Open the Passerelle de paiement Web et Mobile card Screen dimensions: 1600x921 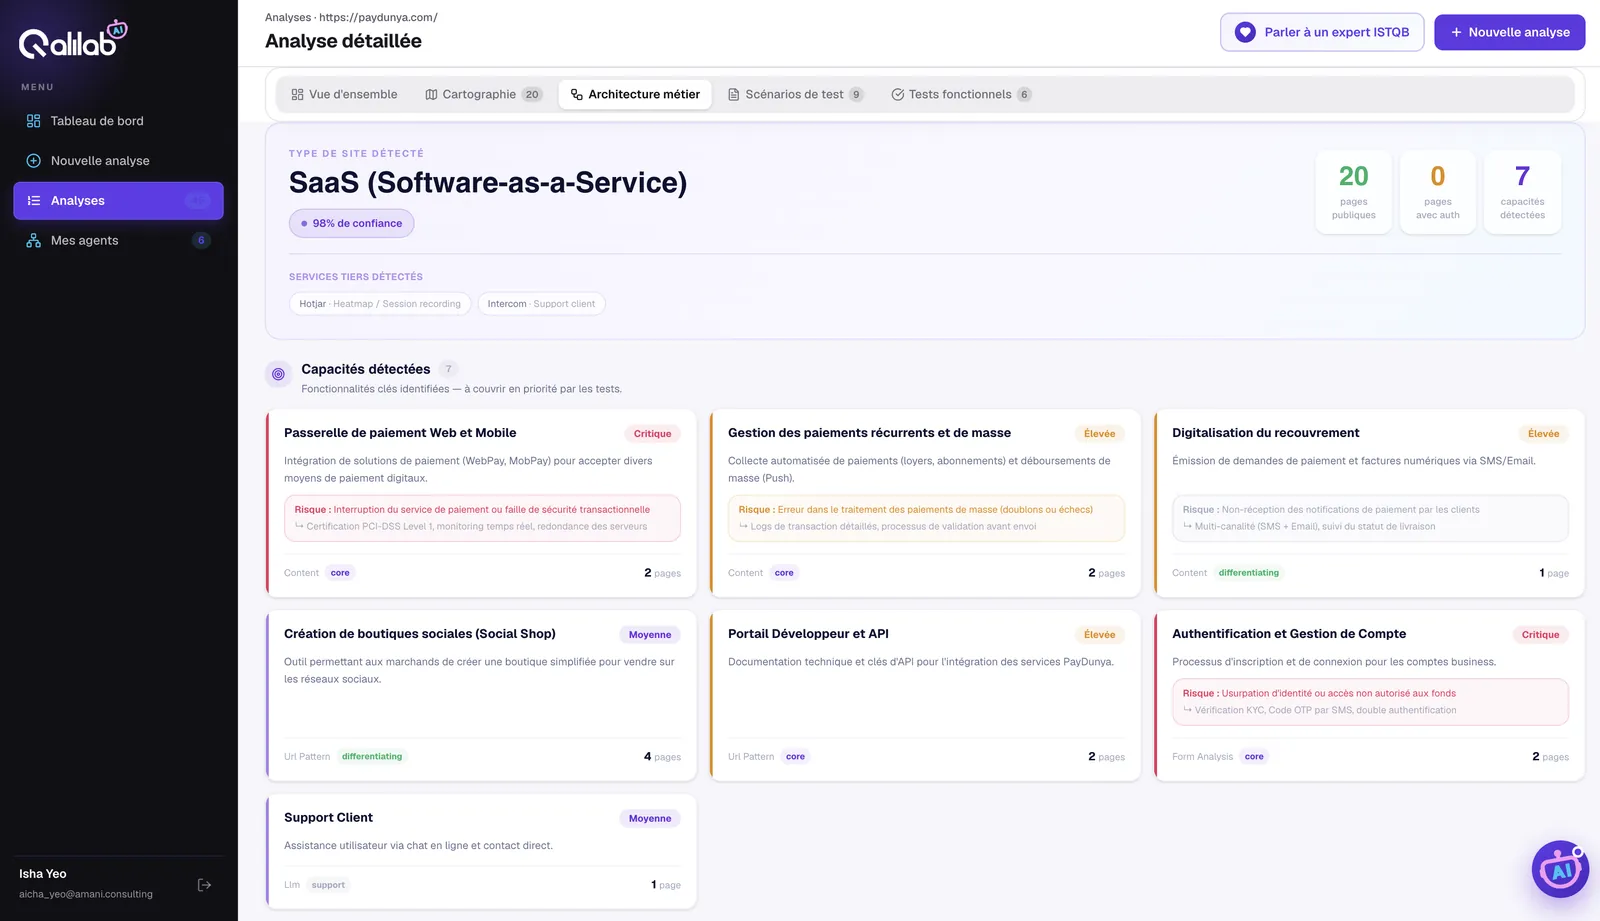(x=481, y=503)
